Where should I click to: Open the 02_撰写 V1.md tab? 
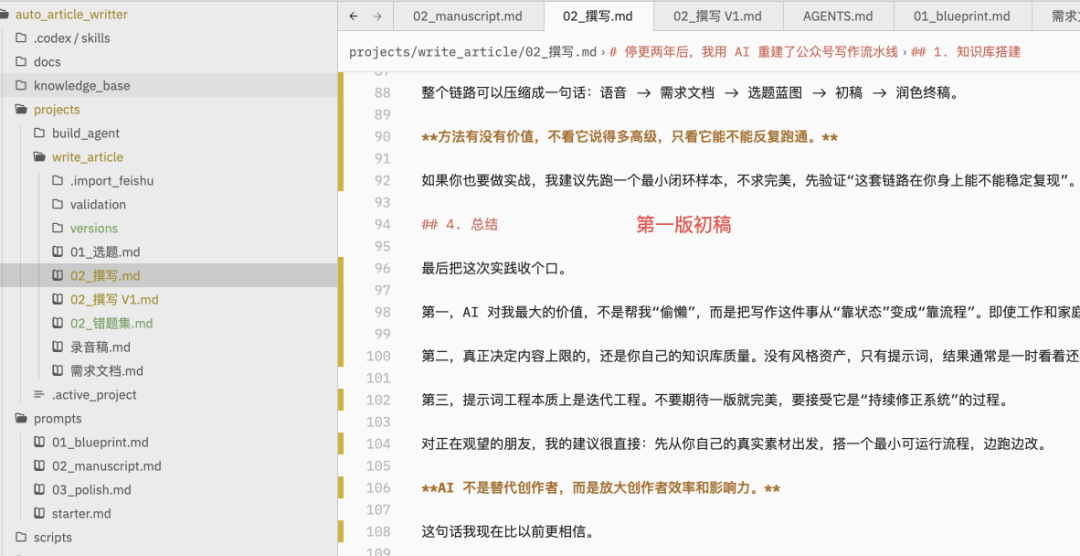718,17
